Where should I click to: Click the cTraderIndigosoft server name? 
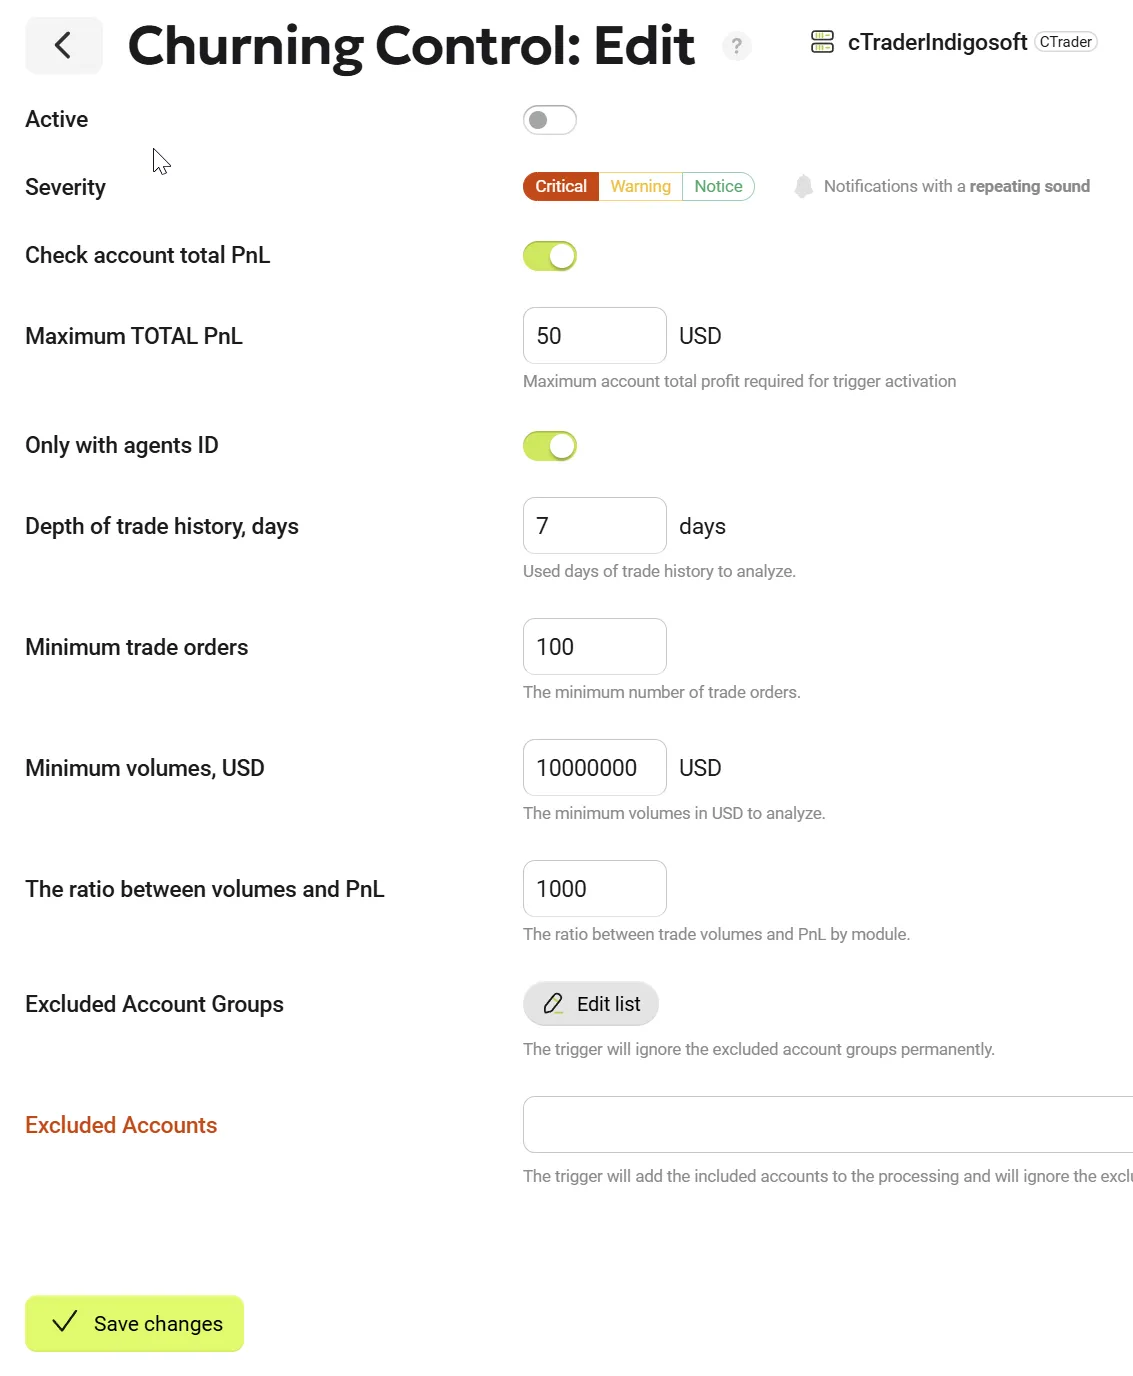coord(937,42)
